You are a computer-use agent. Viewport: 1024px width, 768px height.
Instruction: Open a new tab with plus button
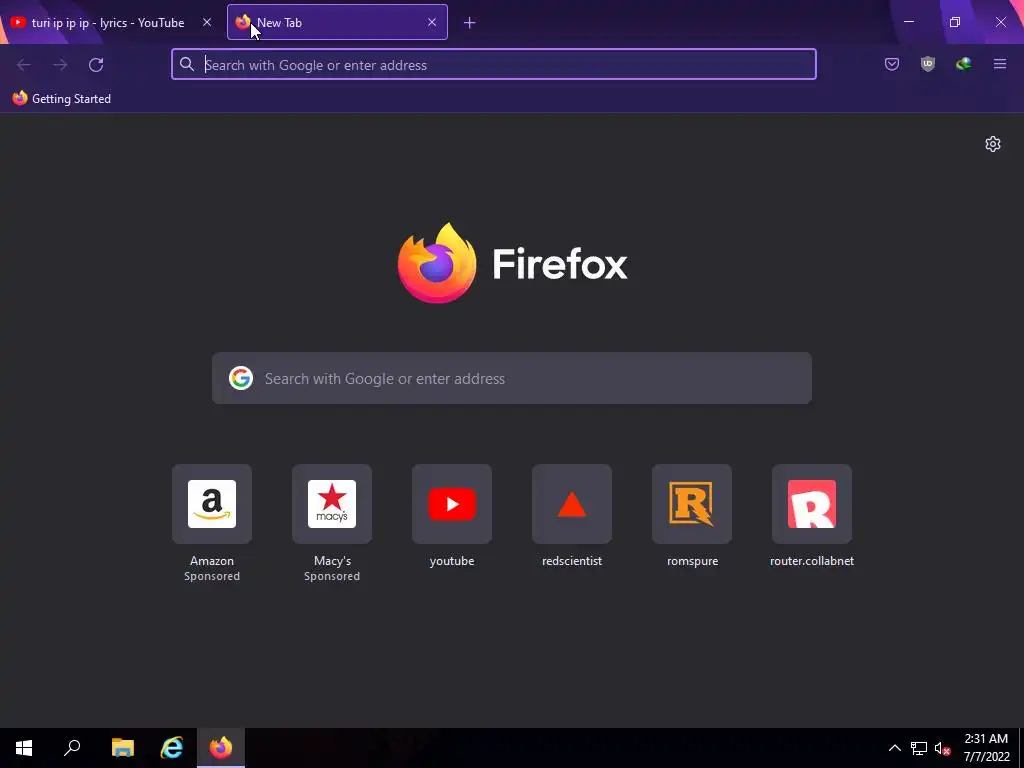(470, 23)
